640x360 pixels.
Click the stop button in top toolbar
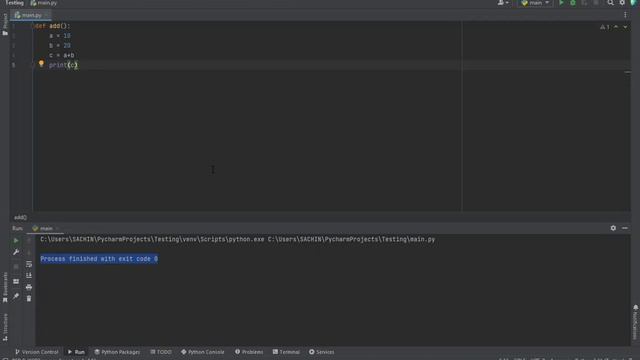(x=596, y=3)
